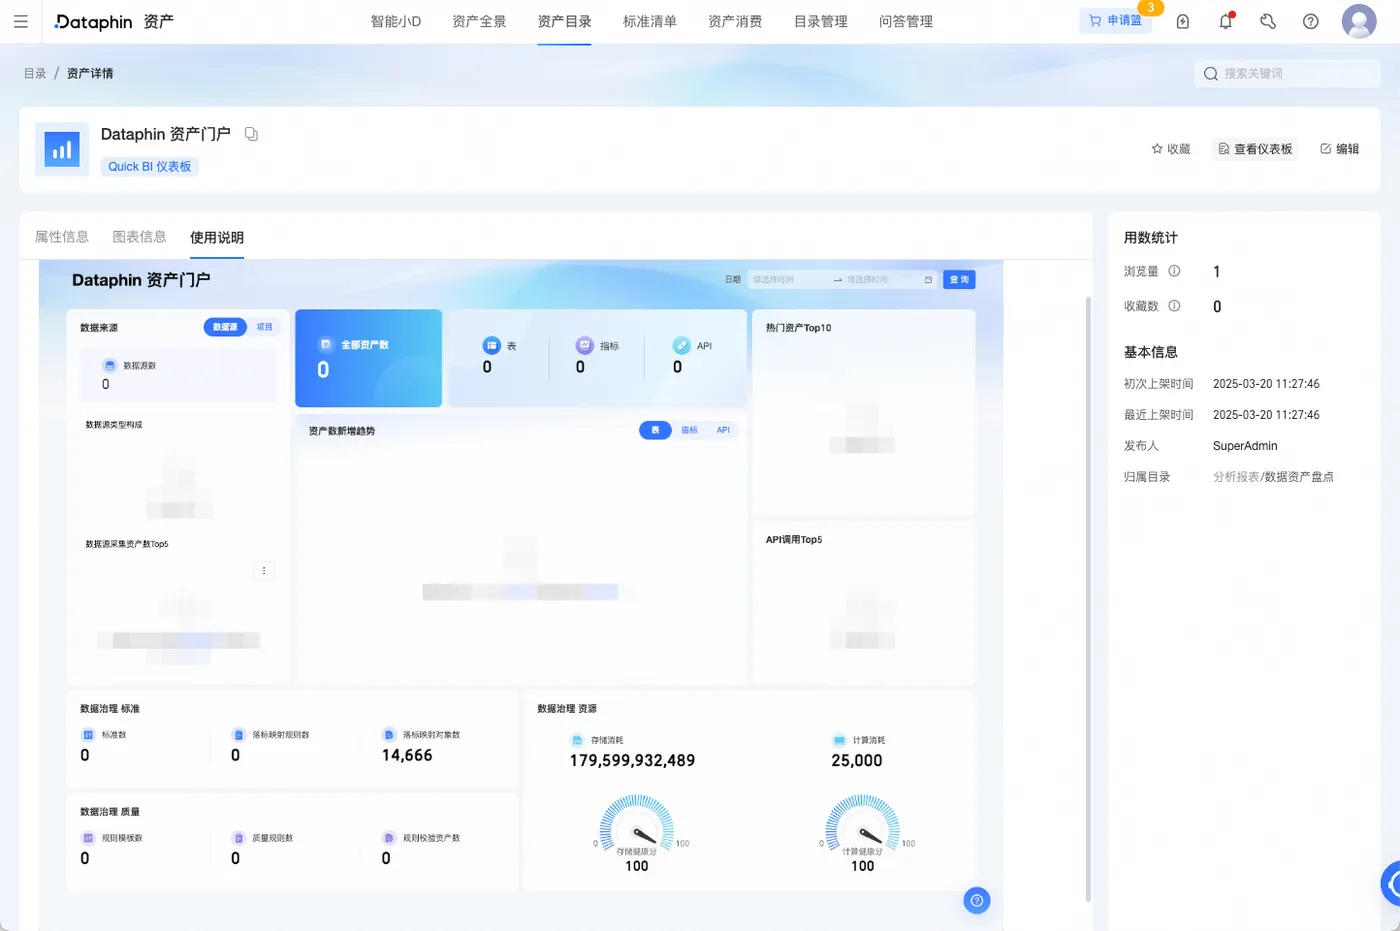Click the 表 count icon
1400x931 pixels.
pyautogui.click(x=492, y=346)
